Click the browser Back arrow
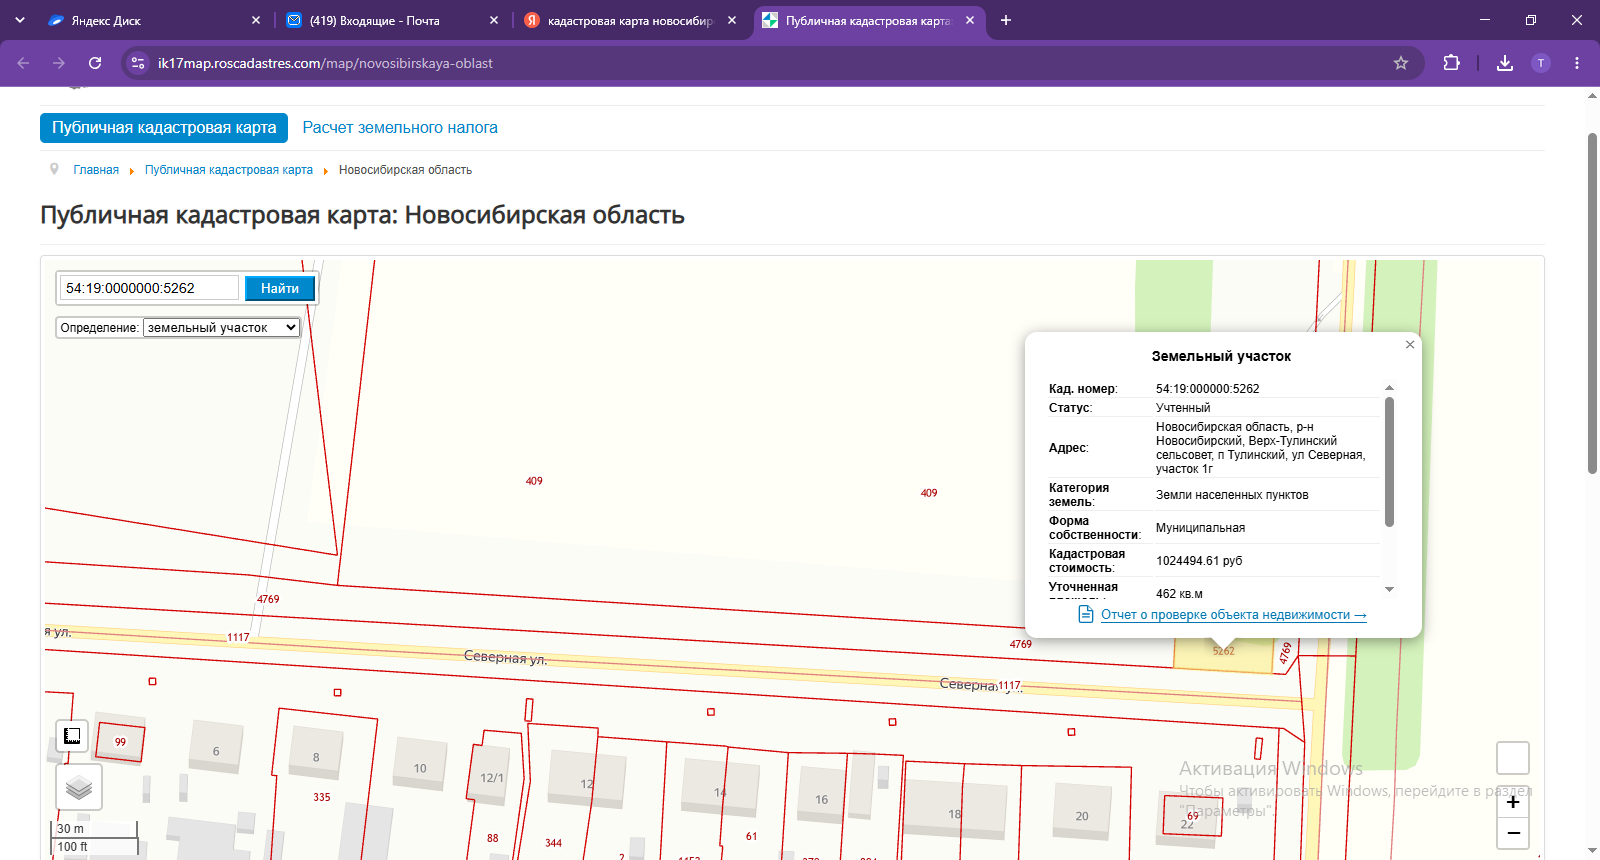This screenshot has width=1600, height=860. coord(23,63)
